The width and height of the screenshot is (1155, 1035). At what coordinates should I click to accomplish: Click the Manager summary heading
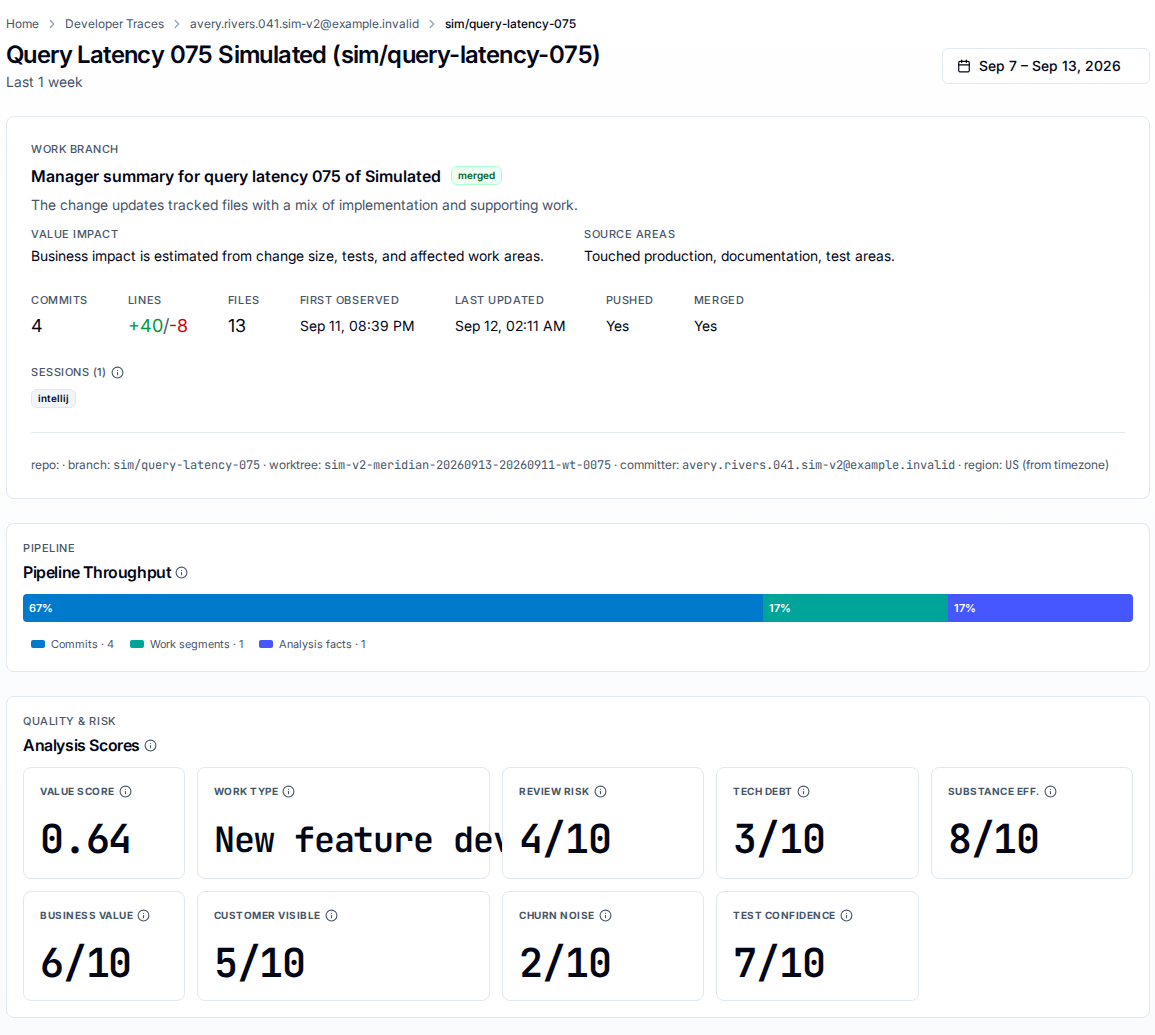coord(236,177)
